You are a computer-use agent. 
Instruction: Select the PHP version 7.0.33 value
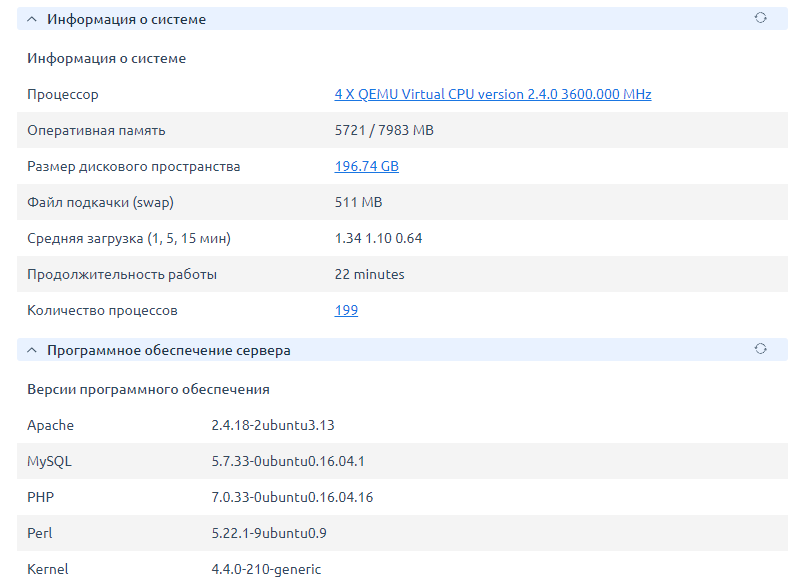tap(292, 497)
